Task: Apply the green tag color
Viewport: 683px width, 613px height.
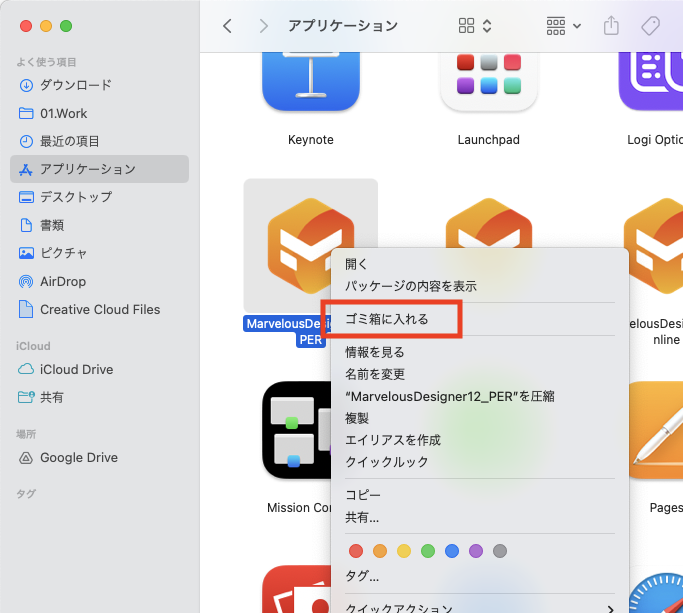Action: point(428,551)
